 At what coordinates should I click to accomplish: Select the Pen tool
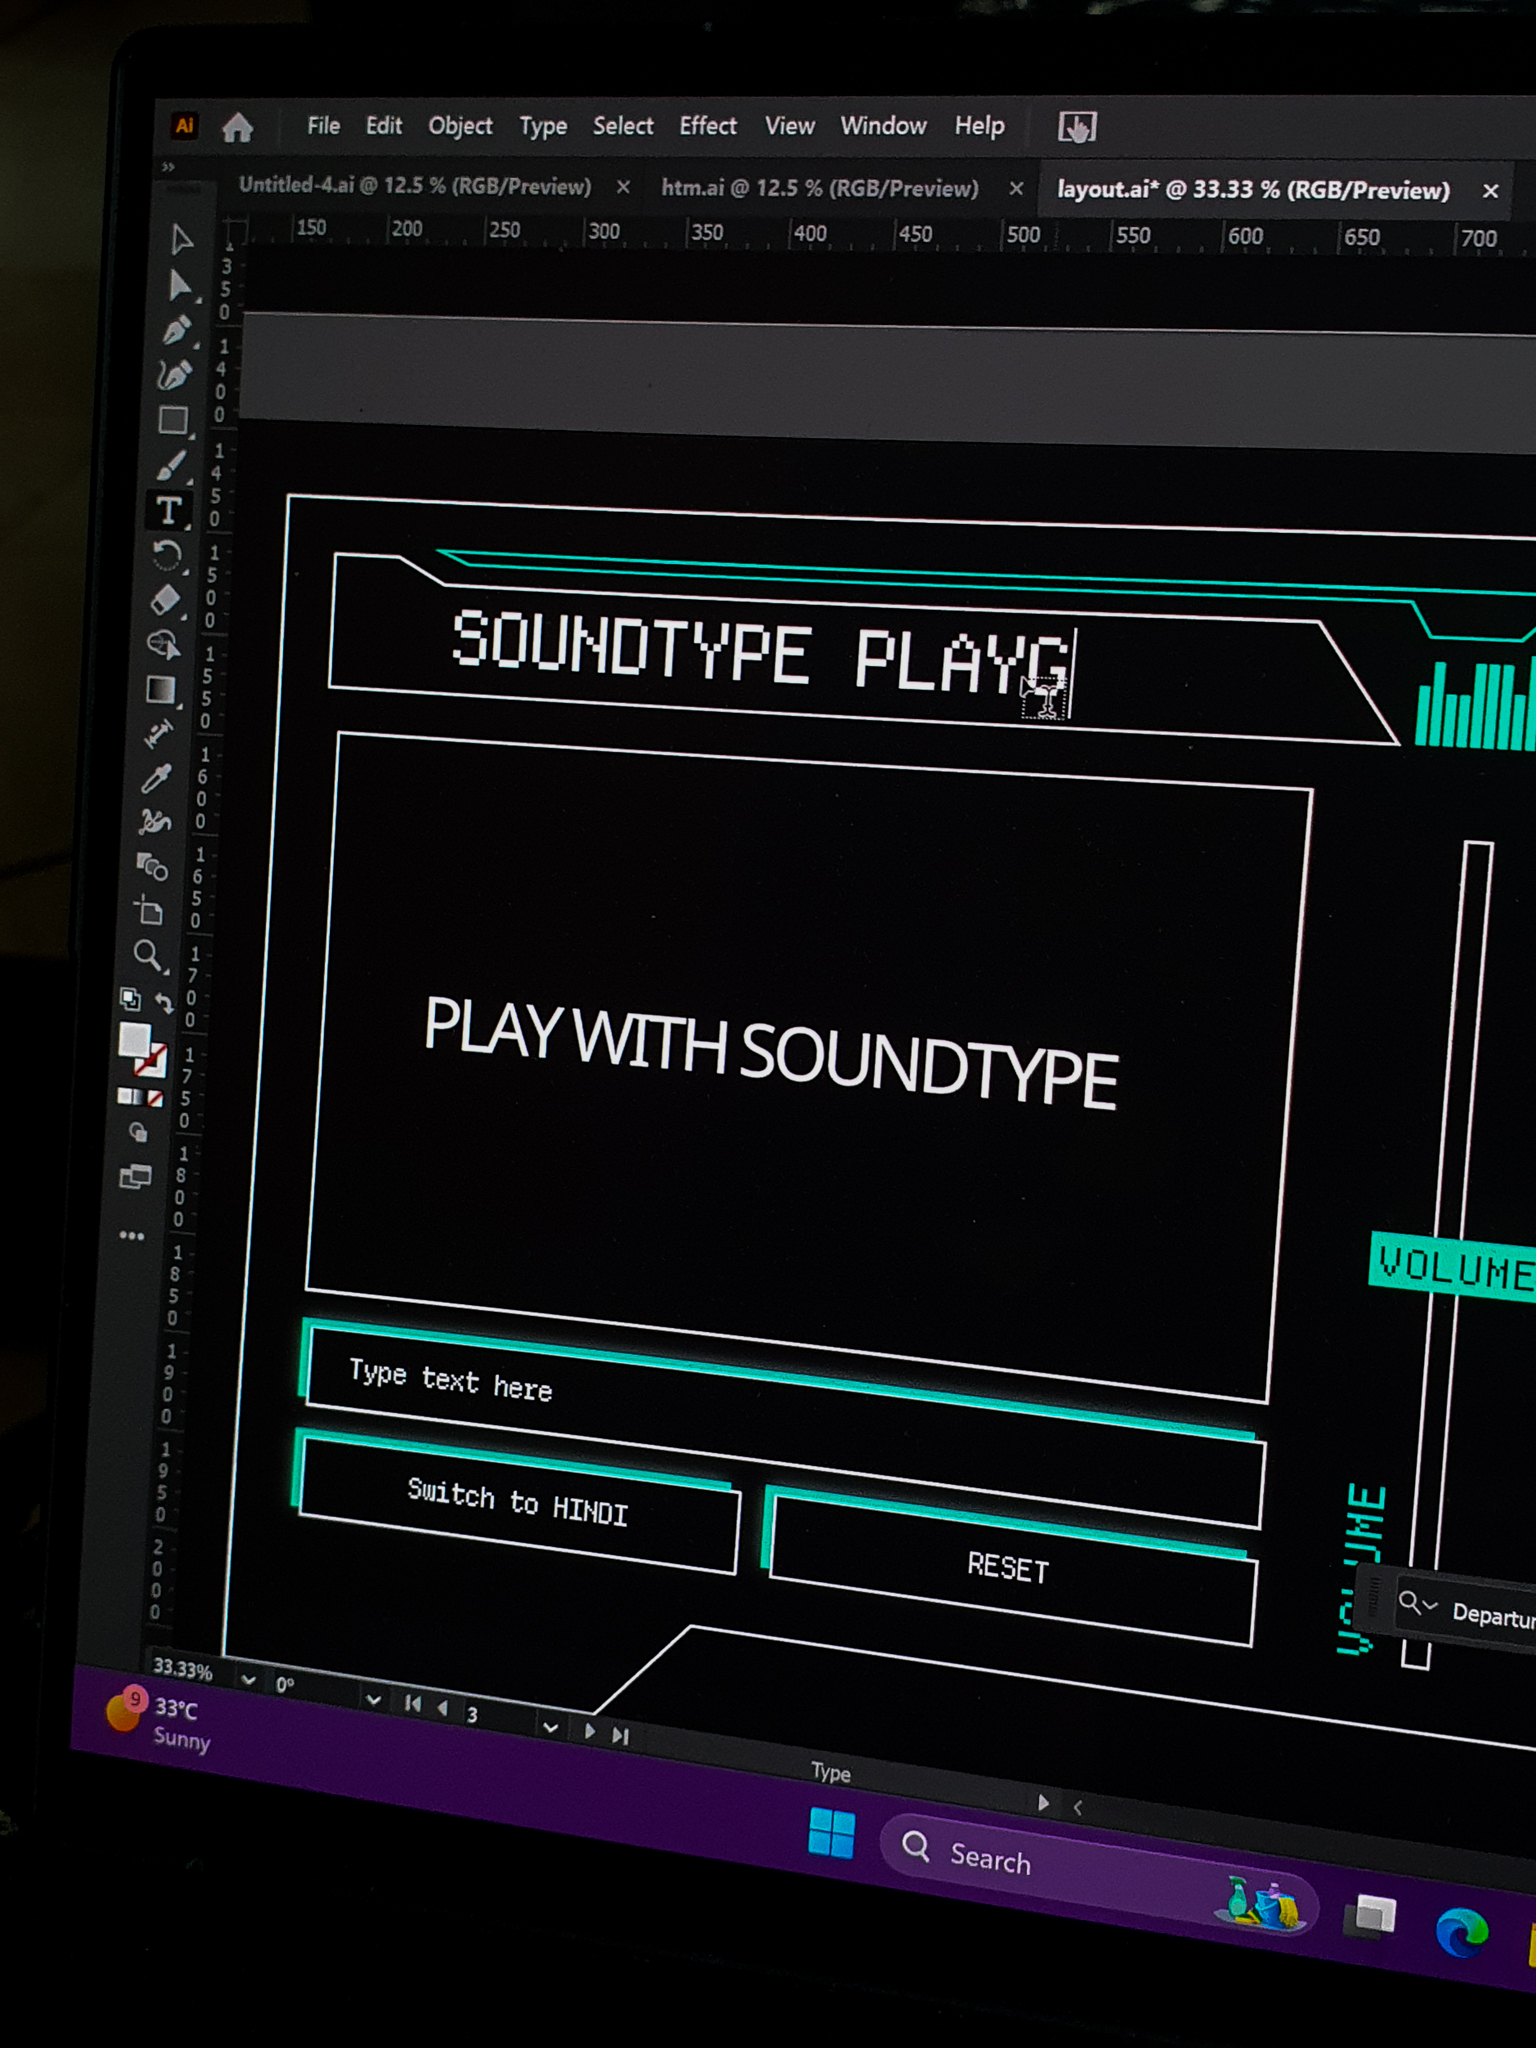coord(177,331)
